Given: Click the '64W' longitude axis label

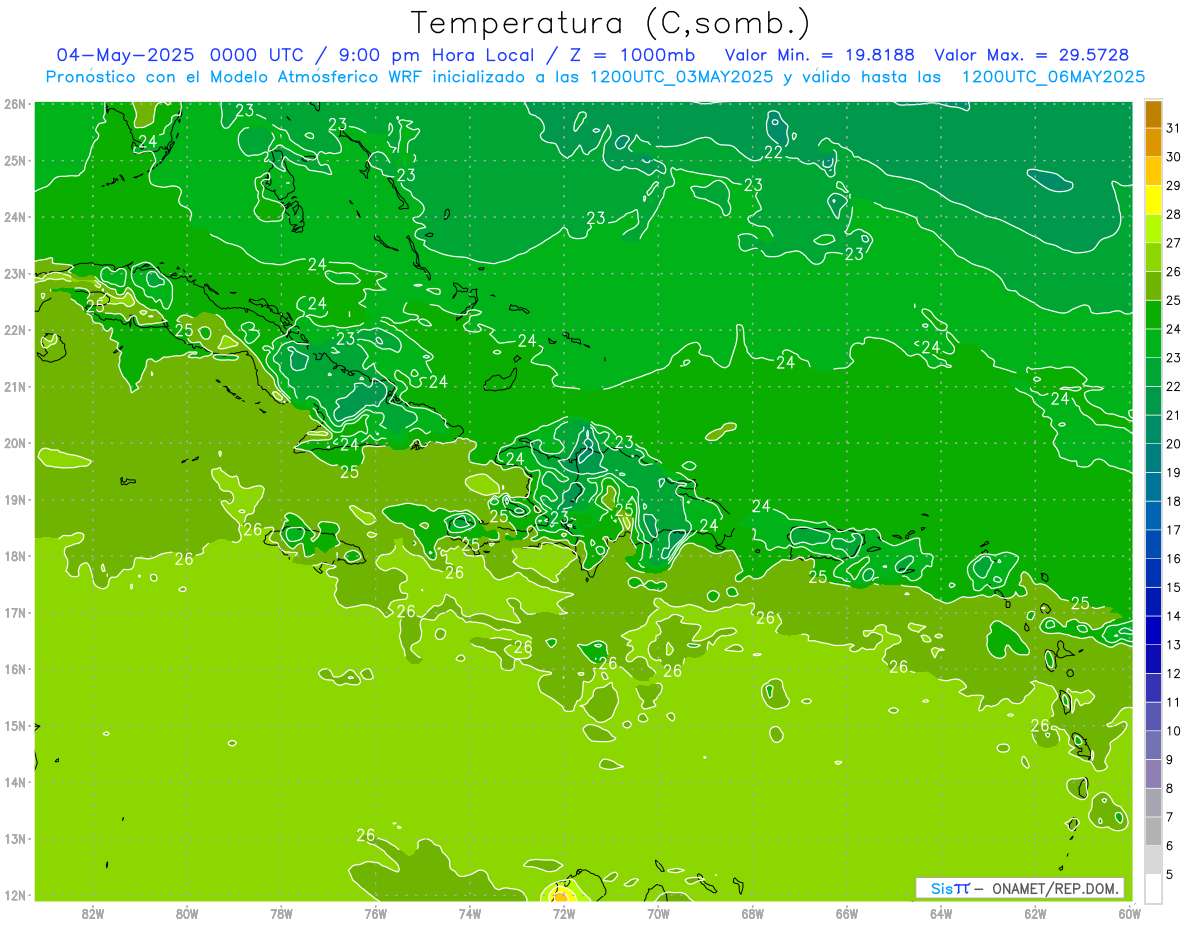Looking at the screenshot, I should coord(941,913).
